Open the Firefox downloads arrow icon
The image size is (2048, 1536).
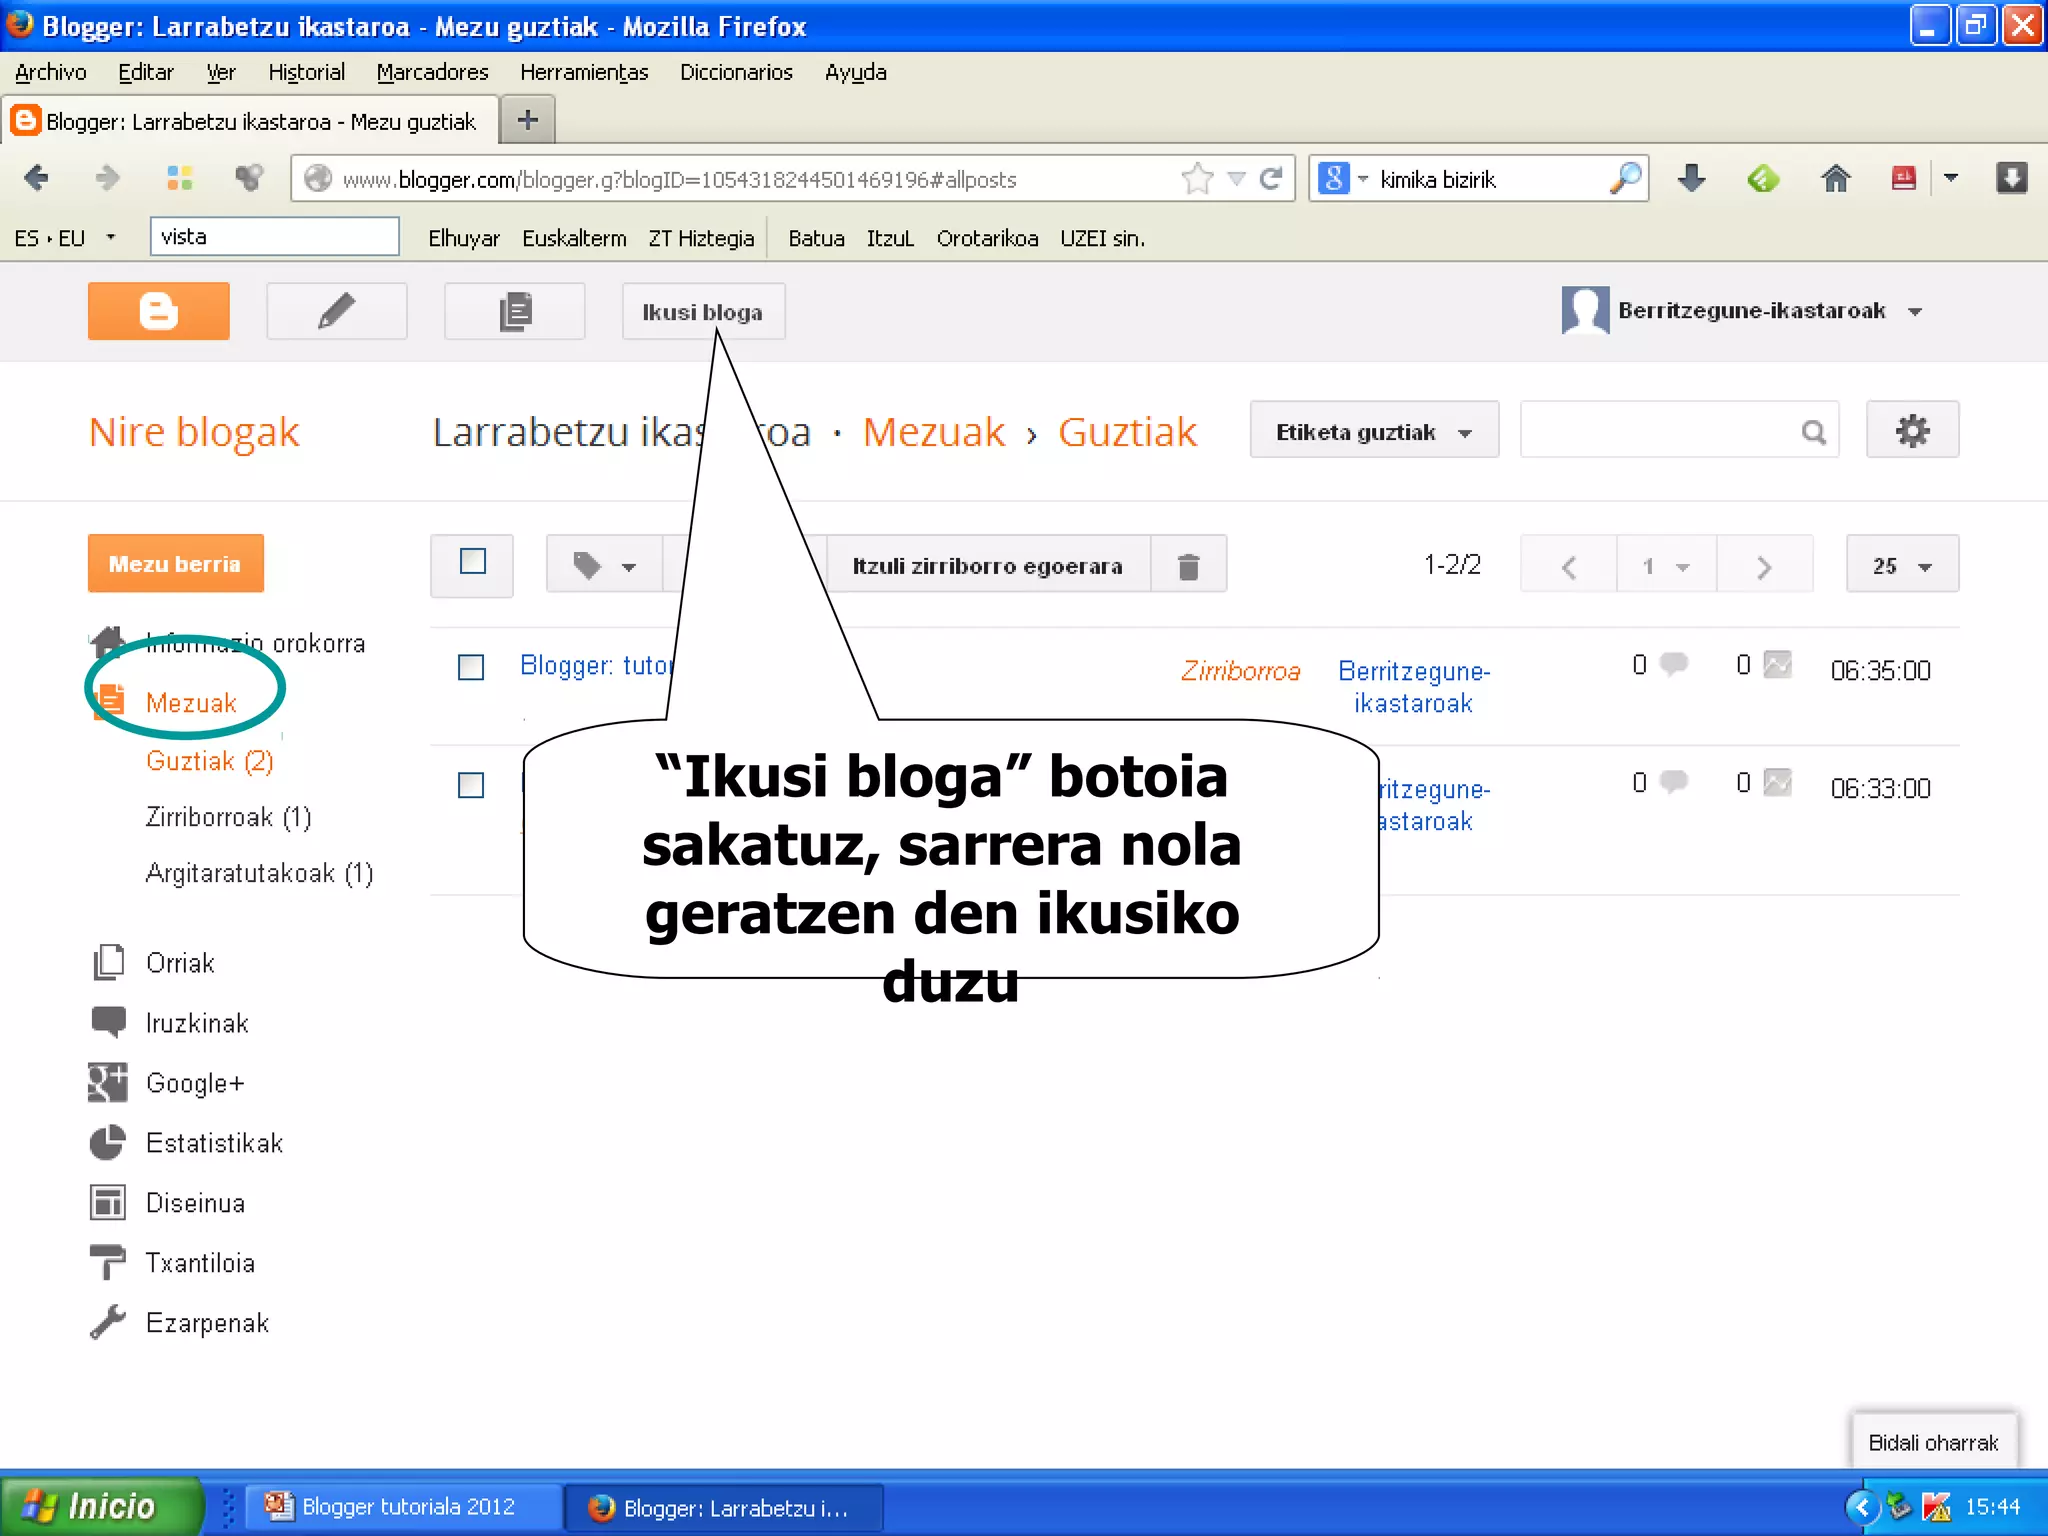click(1692, 179)
